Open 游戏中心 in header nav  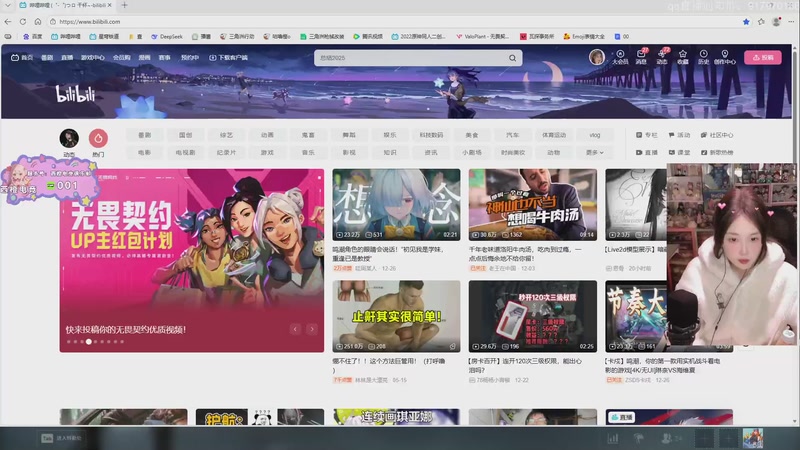click(x=92, y=58)
